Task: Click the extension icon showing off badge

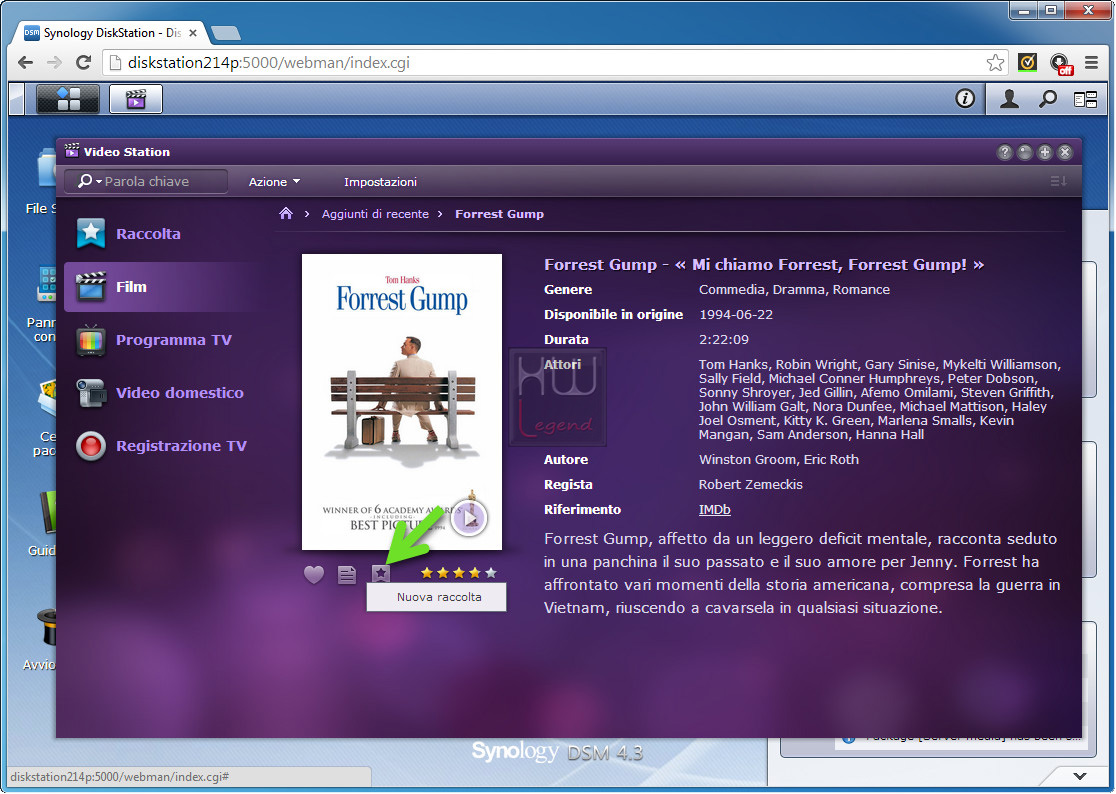Action: pyautogui.click(x=1060, y=64)
